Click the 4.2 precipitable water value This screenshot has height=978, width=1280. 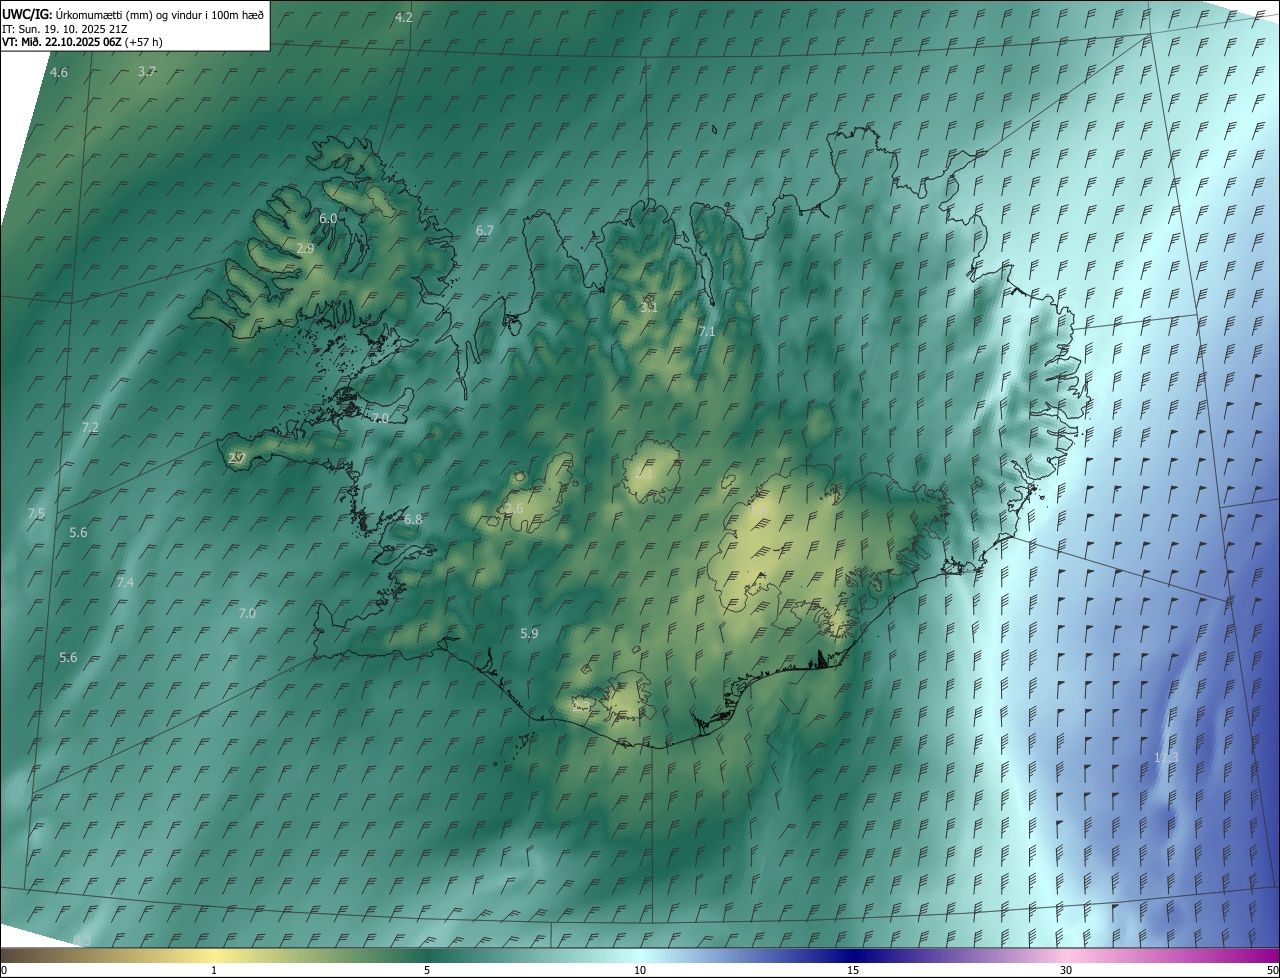point(404,17)
